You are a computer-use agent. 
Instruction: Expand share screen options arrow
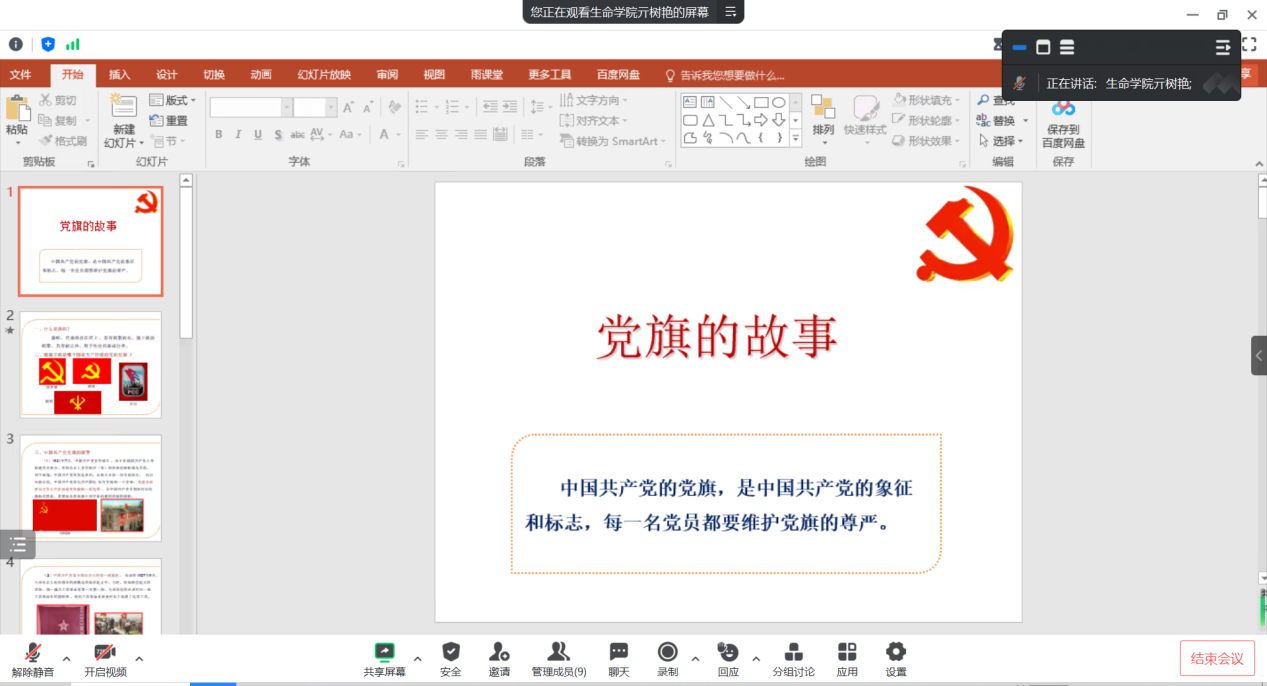pos(418,658)
